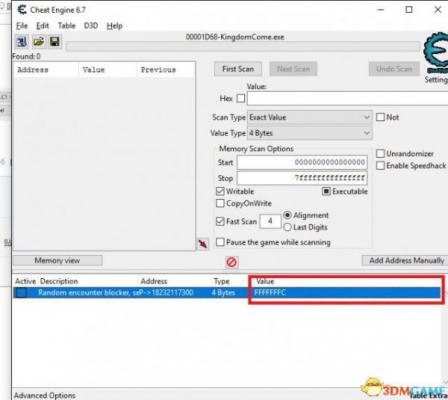448x400 pixels.
Task: Open the Scan Type dropdown
Action: (x=310, y=117)
